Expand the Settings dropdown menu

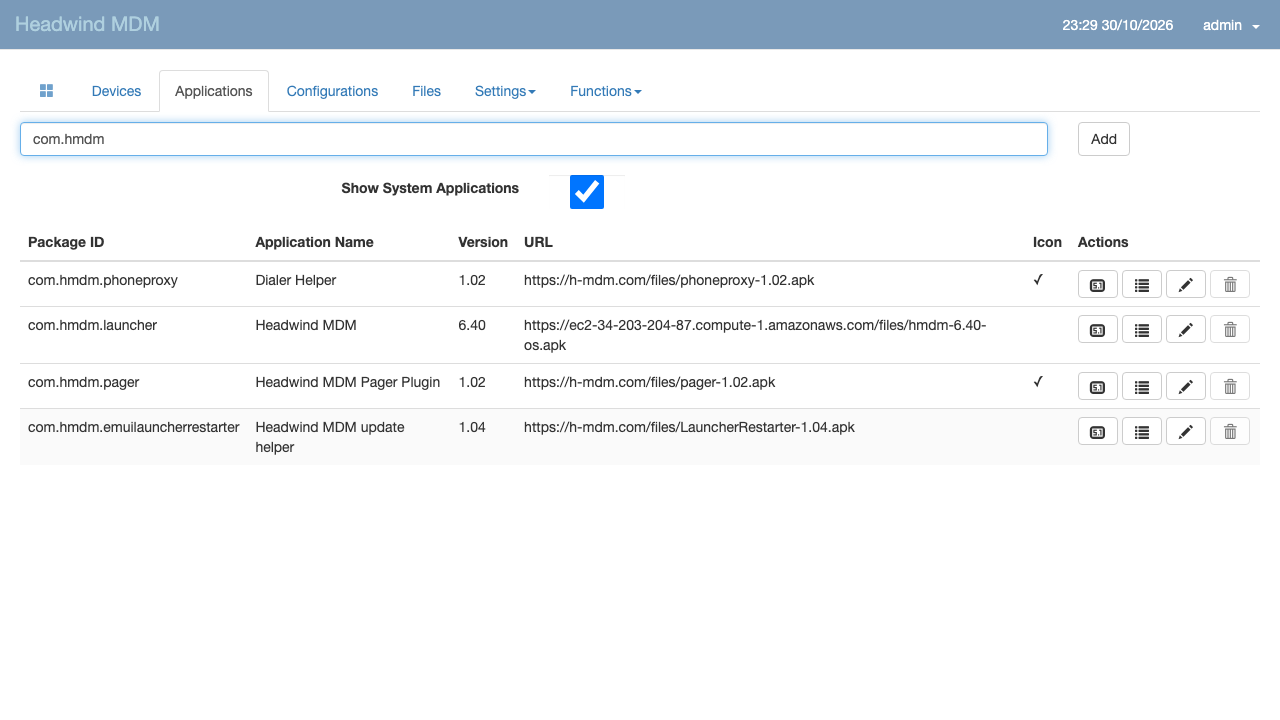tap(505, 91)
